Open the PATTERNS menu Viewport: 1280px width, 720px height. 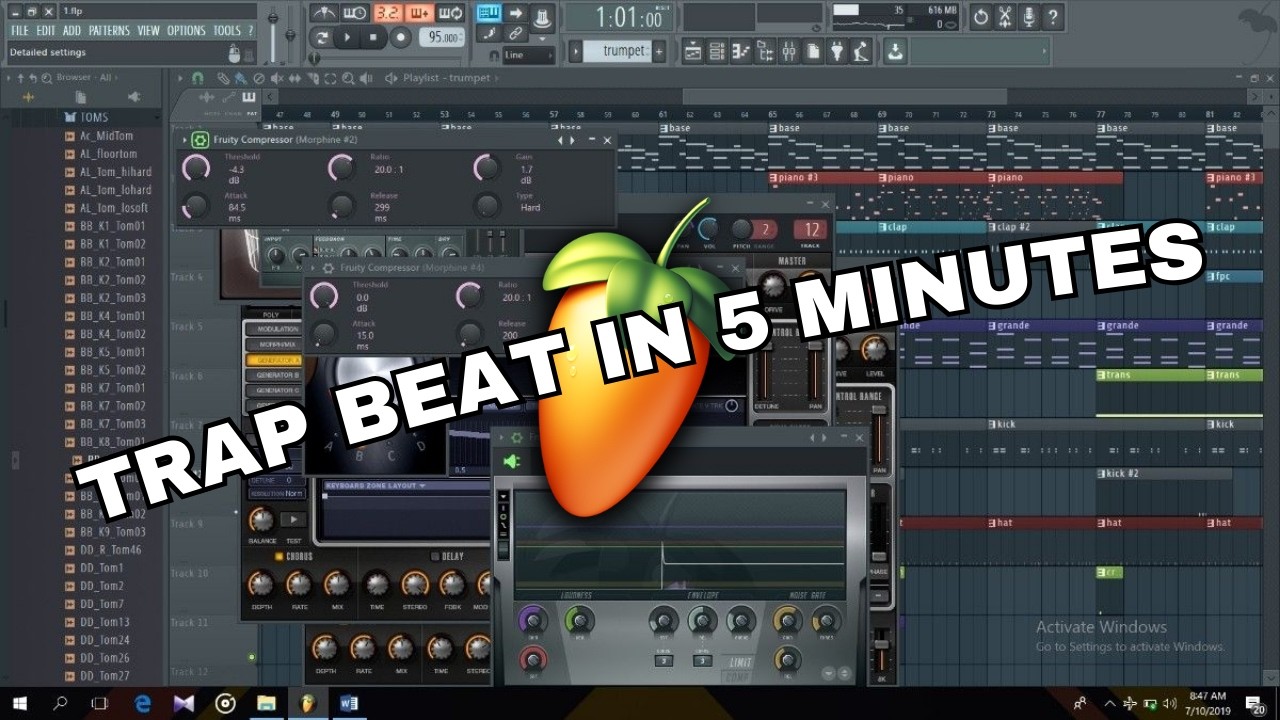[x=109, y=31]
